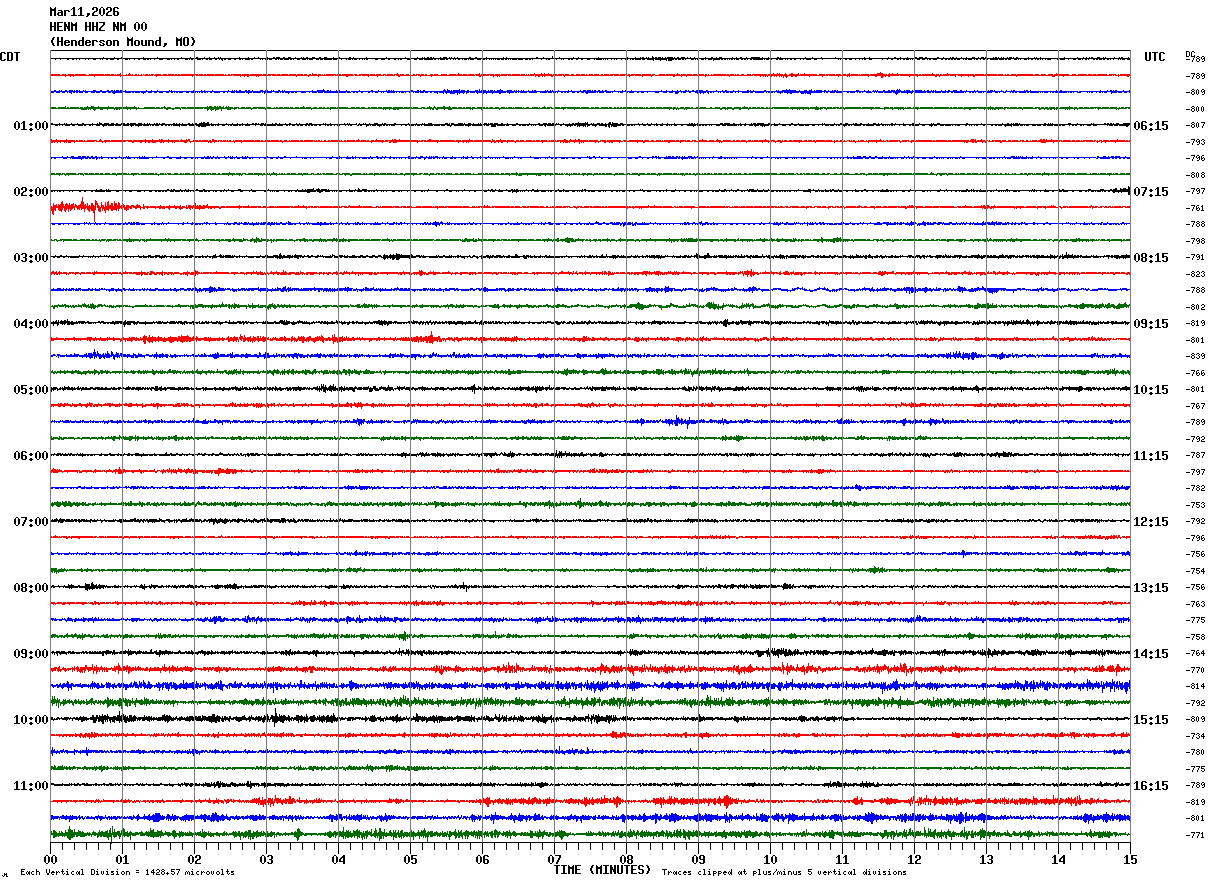
Task: Click the 06:15 UTC time label
Action: [x=1151, y=126]
